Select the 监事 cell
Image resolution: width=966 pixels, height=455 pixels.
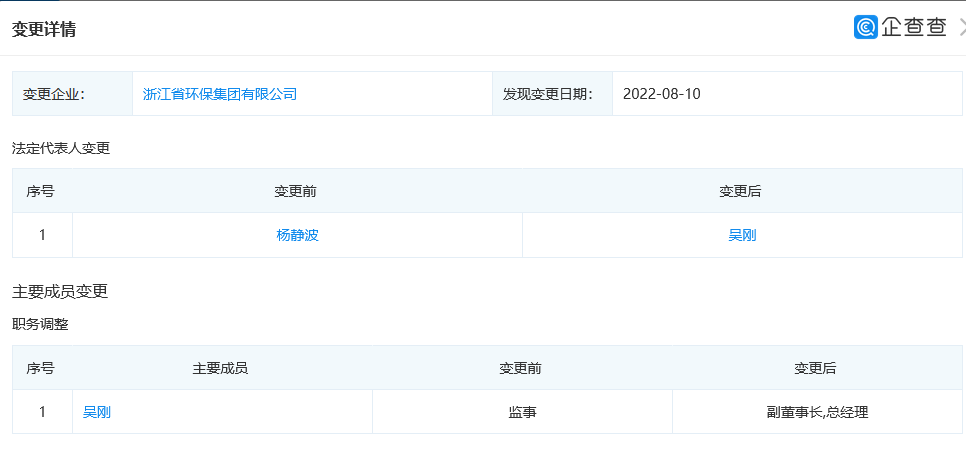pyautogui.click(x=522, y=412)
